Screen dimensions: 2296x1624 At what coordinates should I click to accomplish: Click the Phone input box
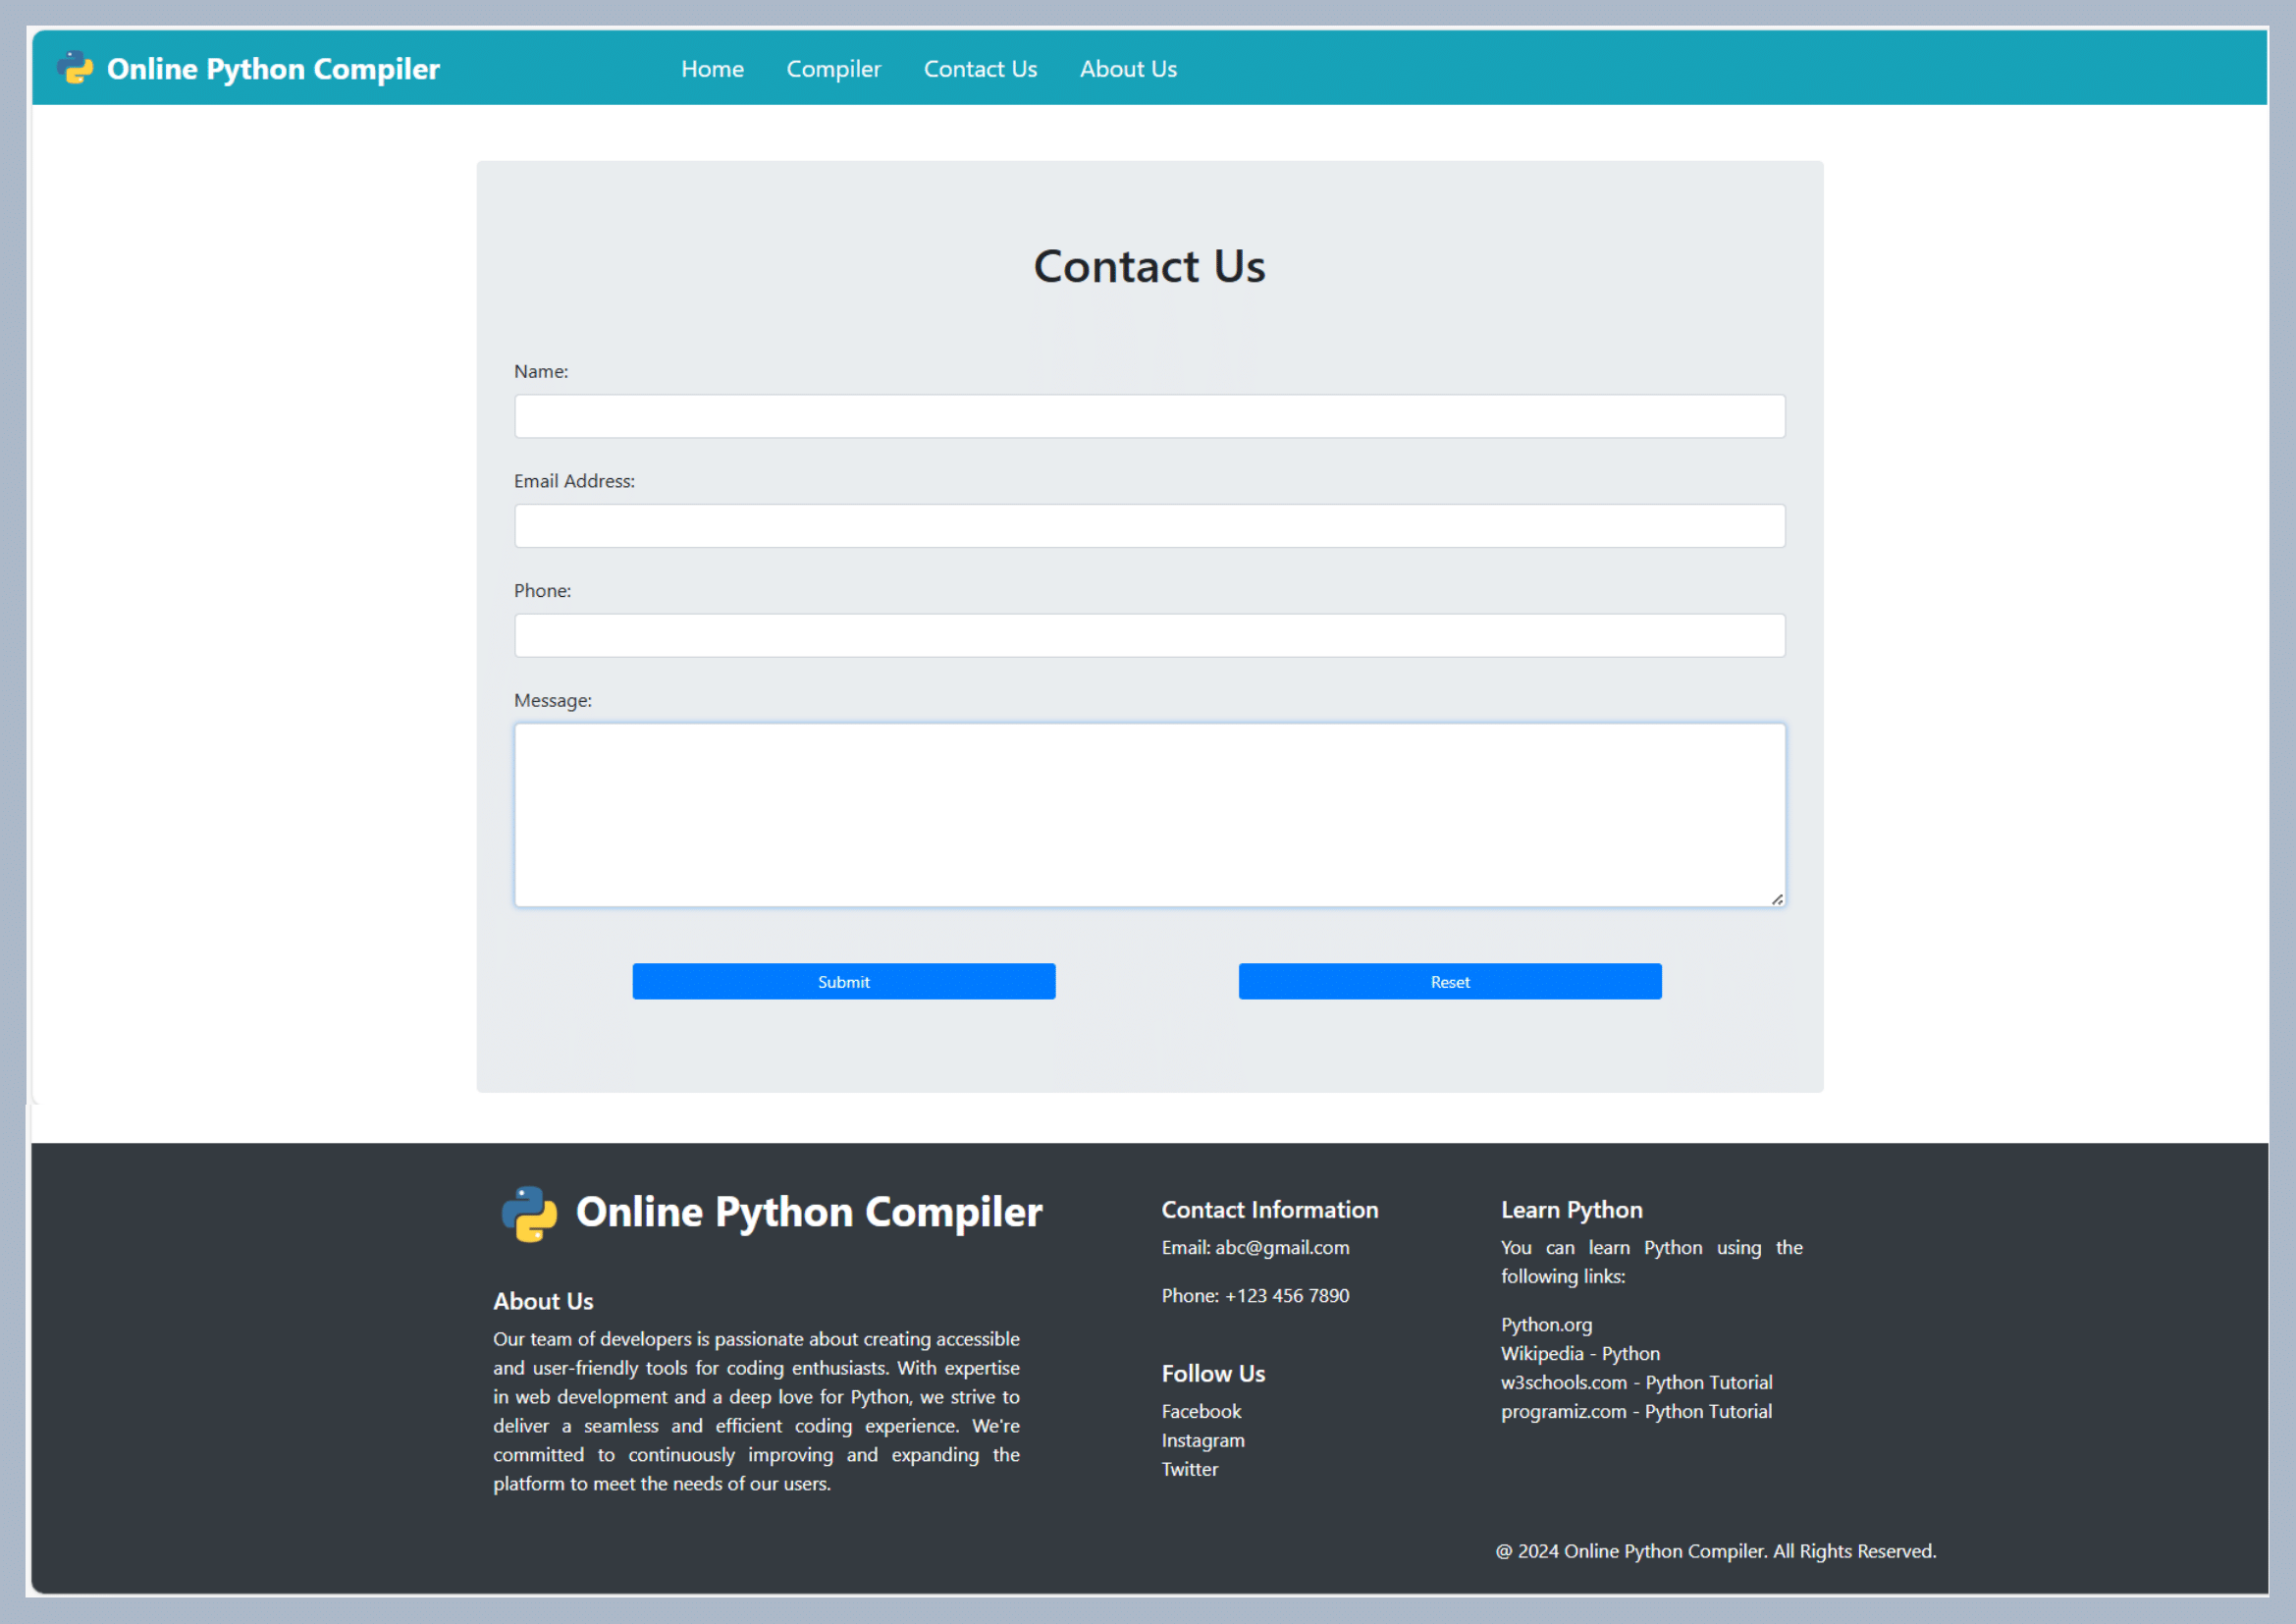pyautogui.click(x=1148, y=636)
